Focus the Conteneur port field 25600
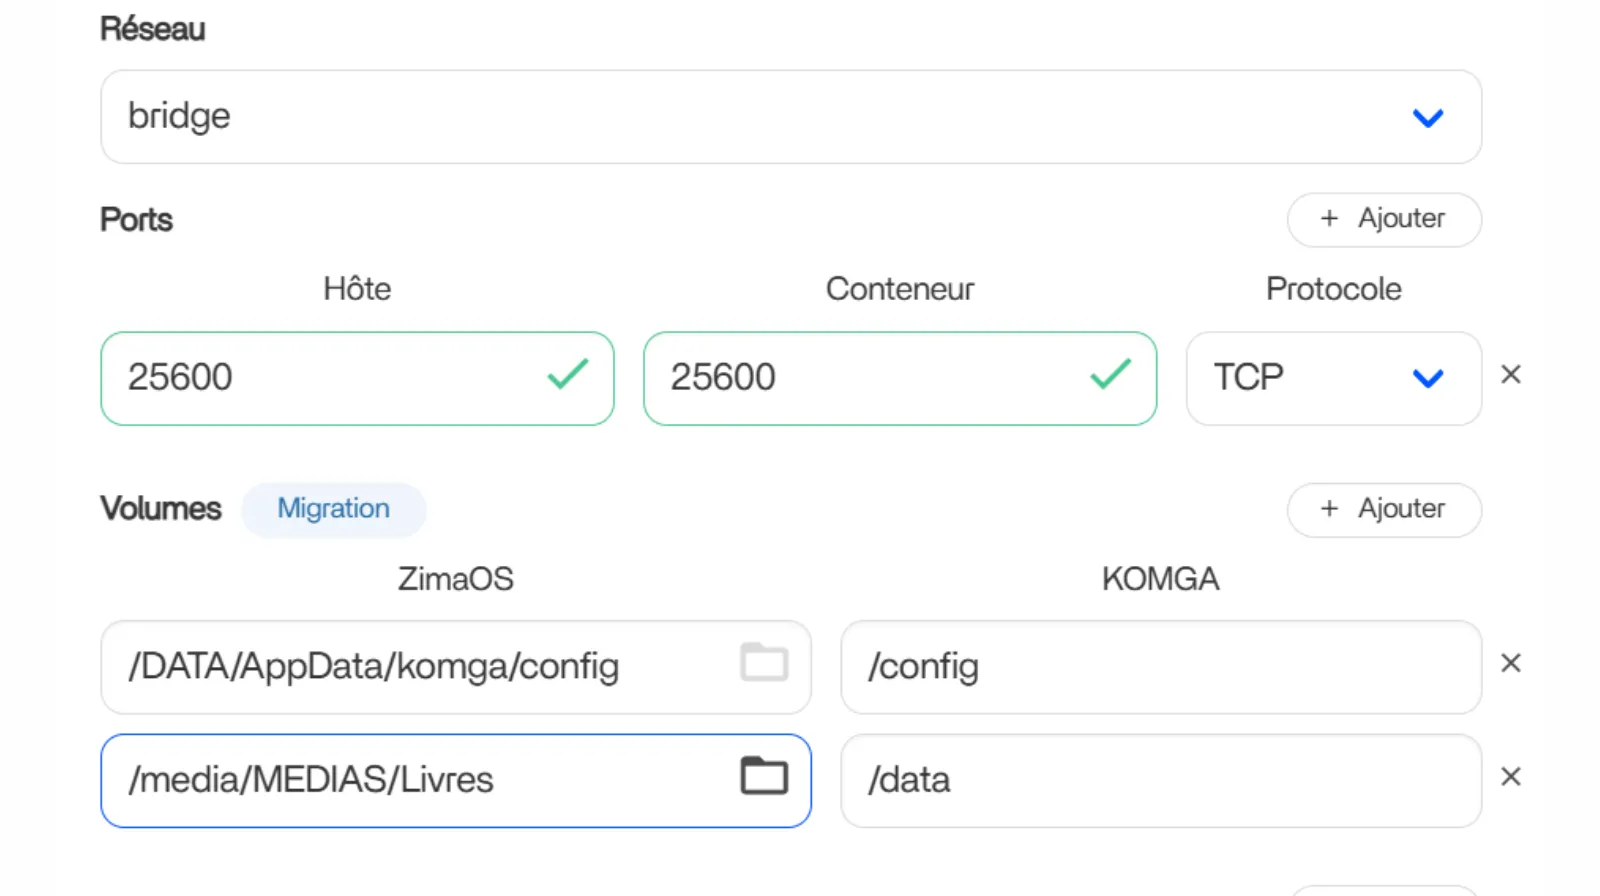 tap(860, 378)
